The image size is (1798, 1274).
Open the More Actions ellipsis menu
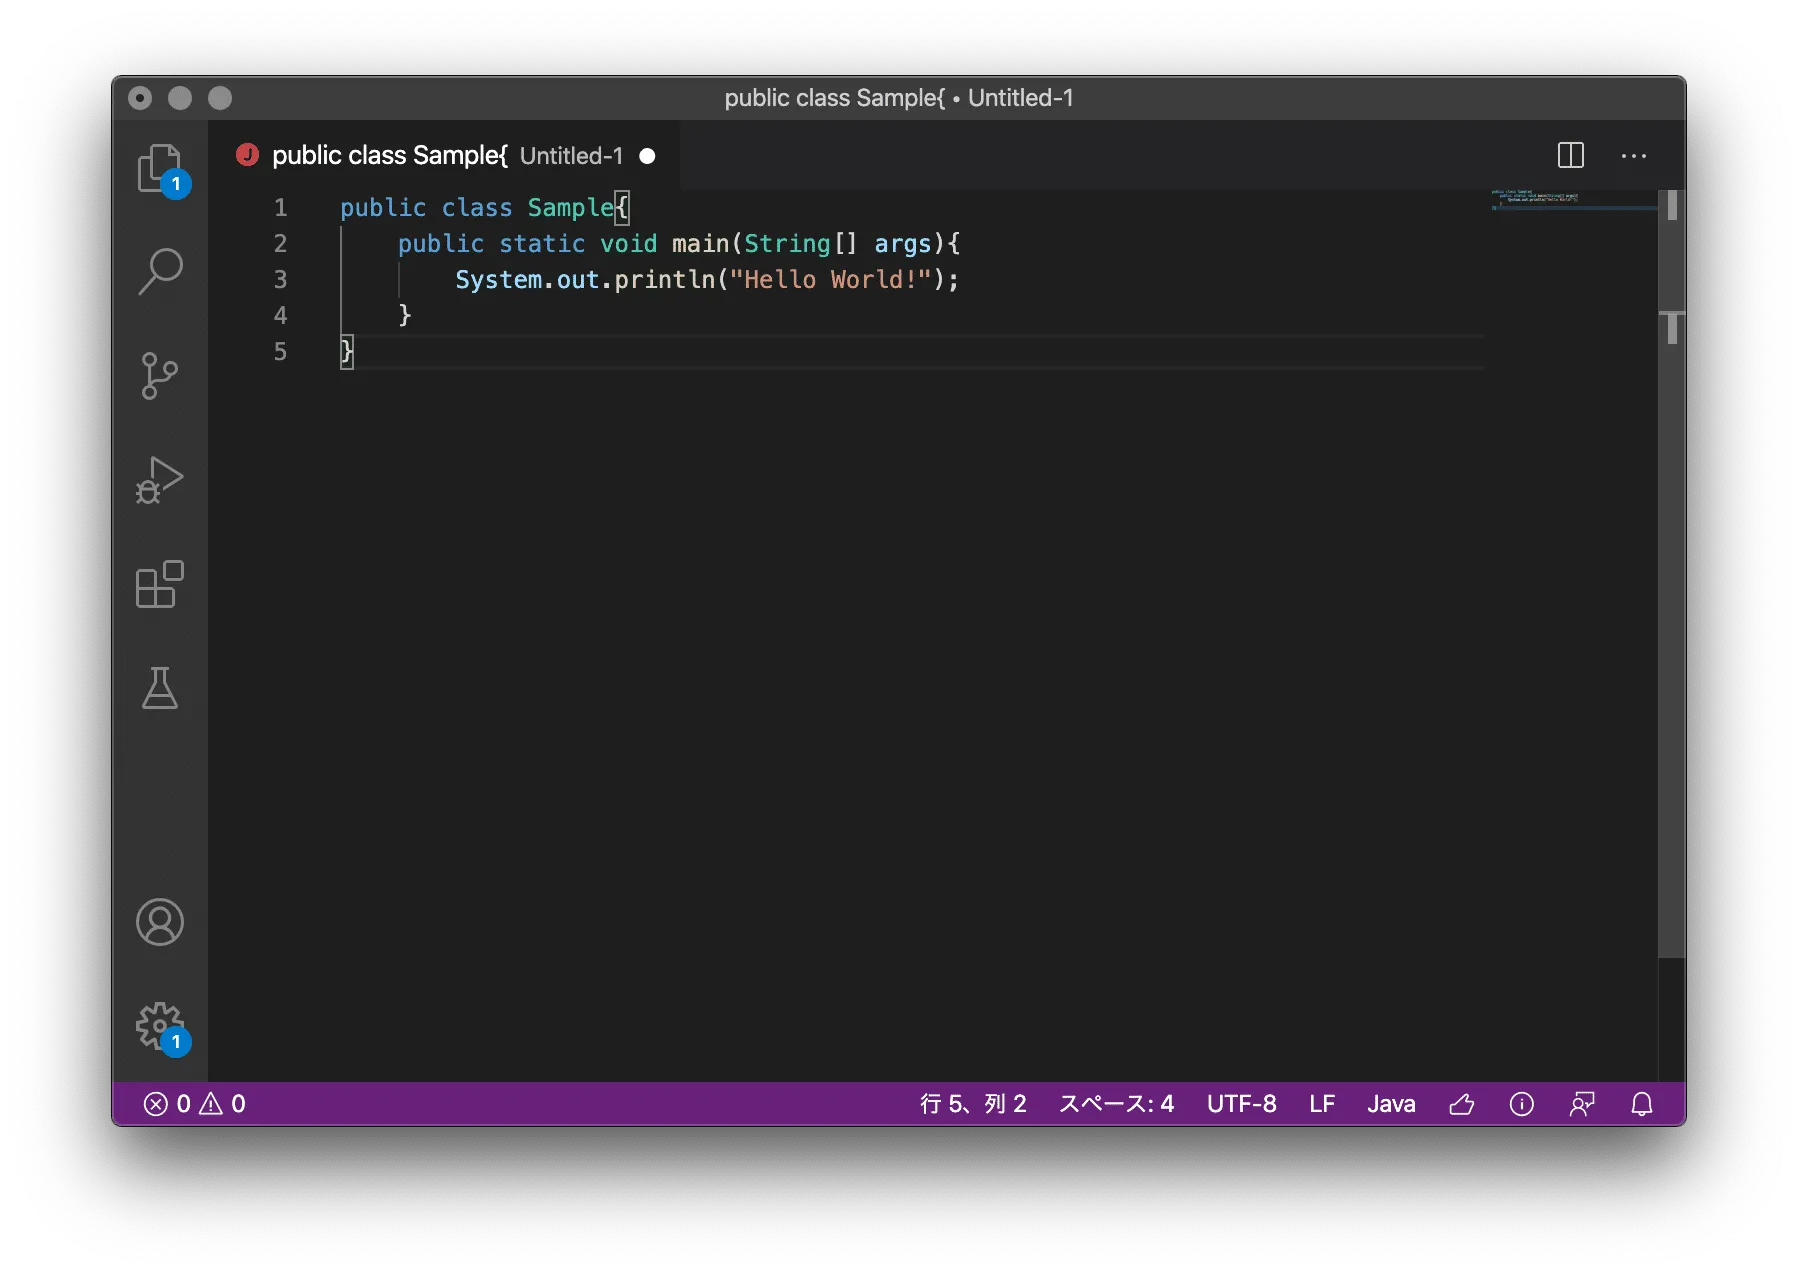pyautogui.click(x=1634, y=156)
